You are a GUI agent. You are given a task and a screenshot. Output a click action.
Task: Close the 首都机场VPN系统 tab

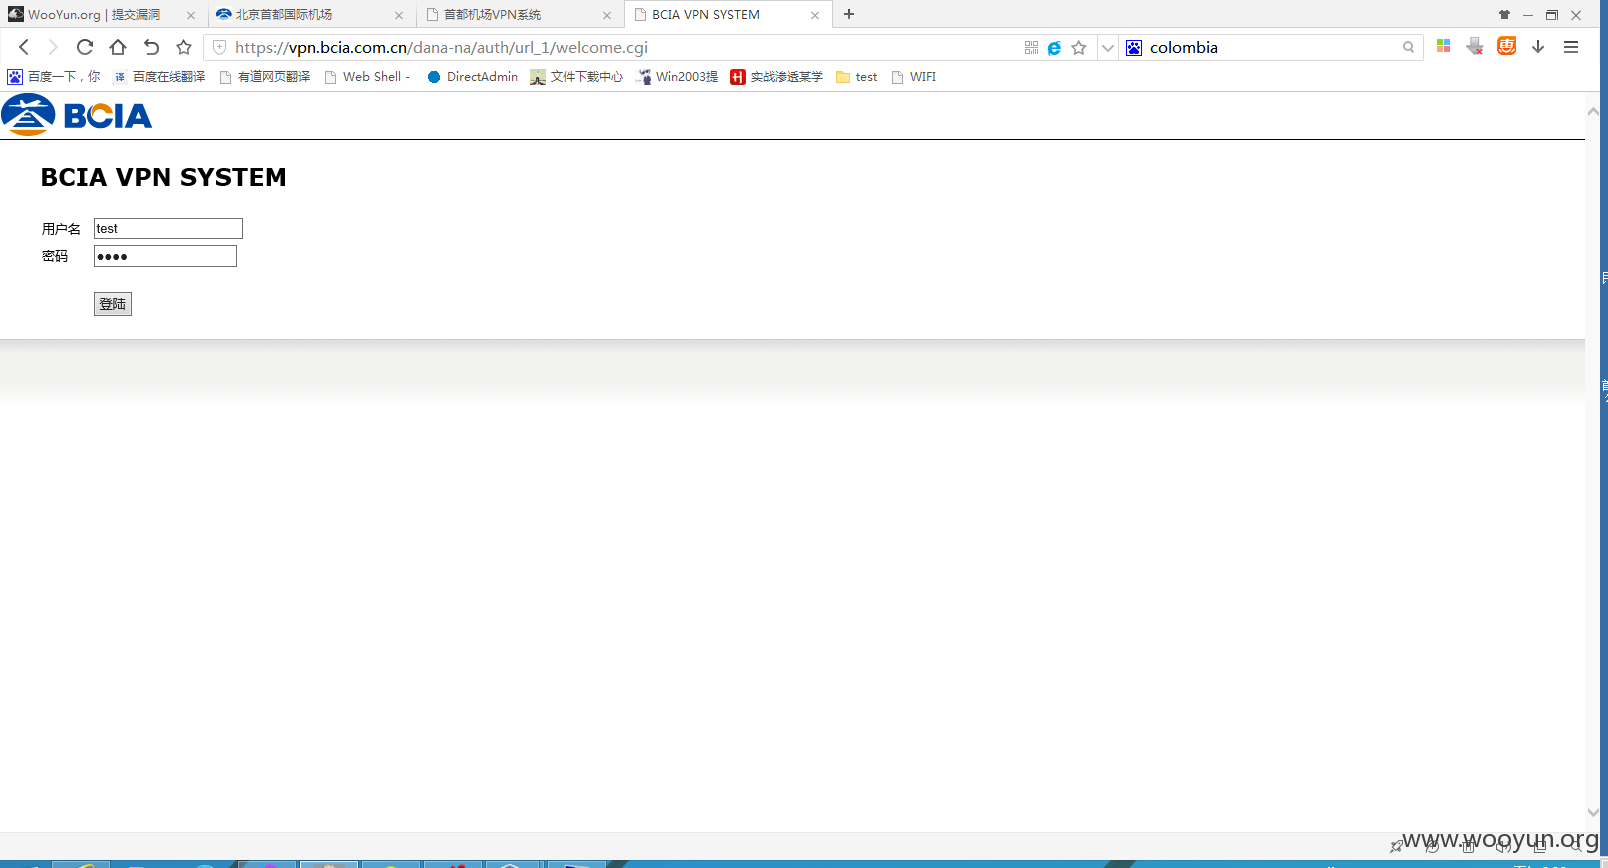point(607,15)
